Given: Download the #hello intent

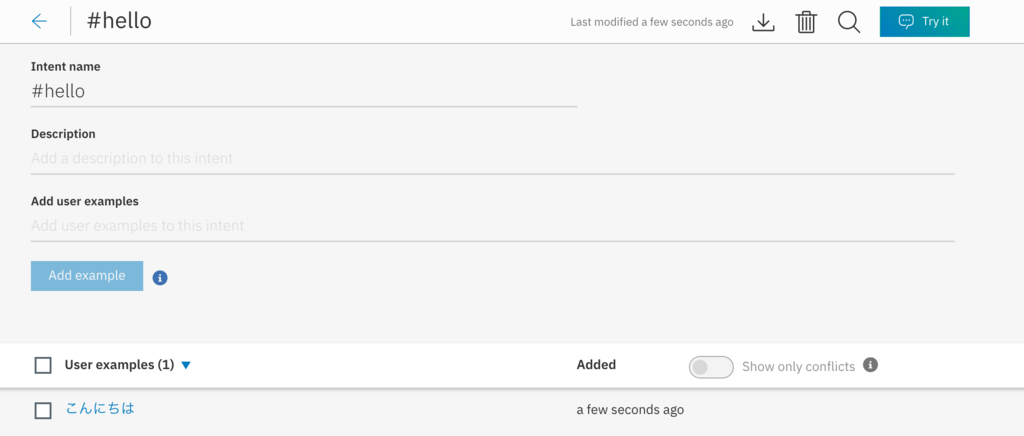Looking at the screenshot, I should [763, 22].
